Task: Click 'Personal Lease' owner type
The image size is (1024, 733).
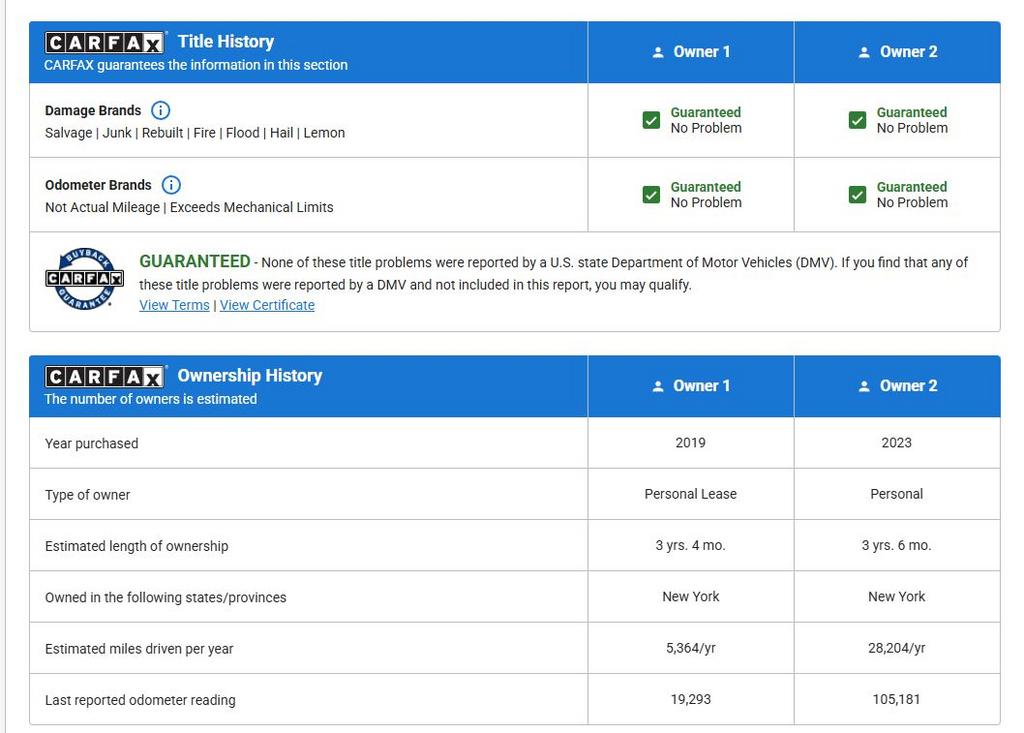Action: tap(690, 494)
